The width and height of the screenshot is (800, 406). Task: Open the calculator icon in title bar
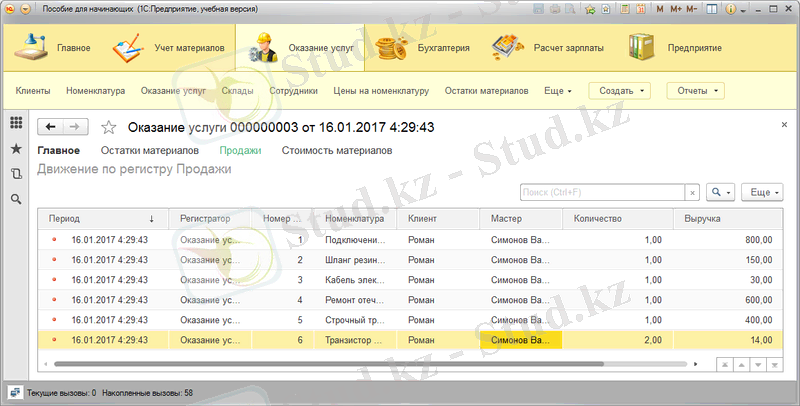(x=624, y=9)
